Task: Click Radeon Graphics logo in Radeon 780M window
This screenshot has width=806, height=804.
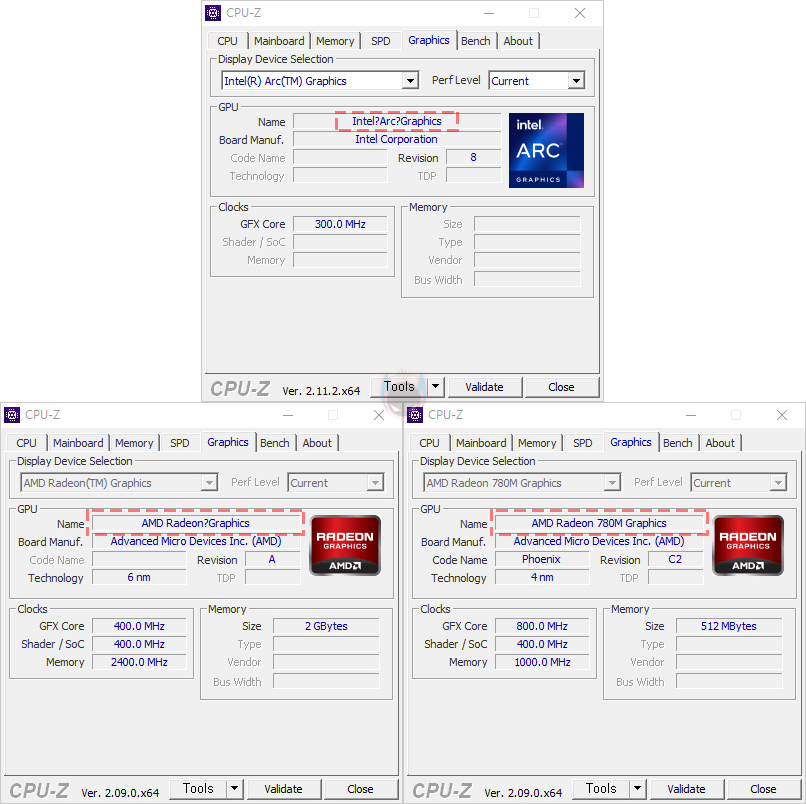Action: pyautogui.click(x=748, y=545)
